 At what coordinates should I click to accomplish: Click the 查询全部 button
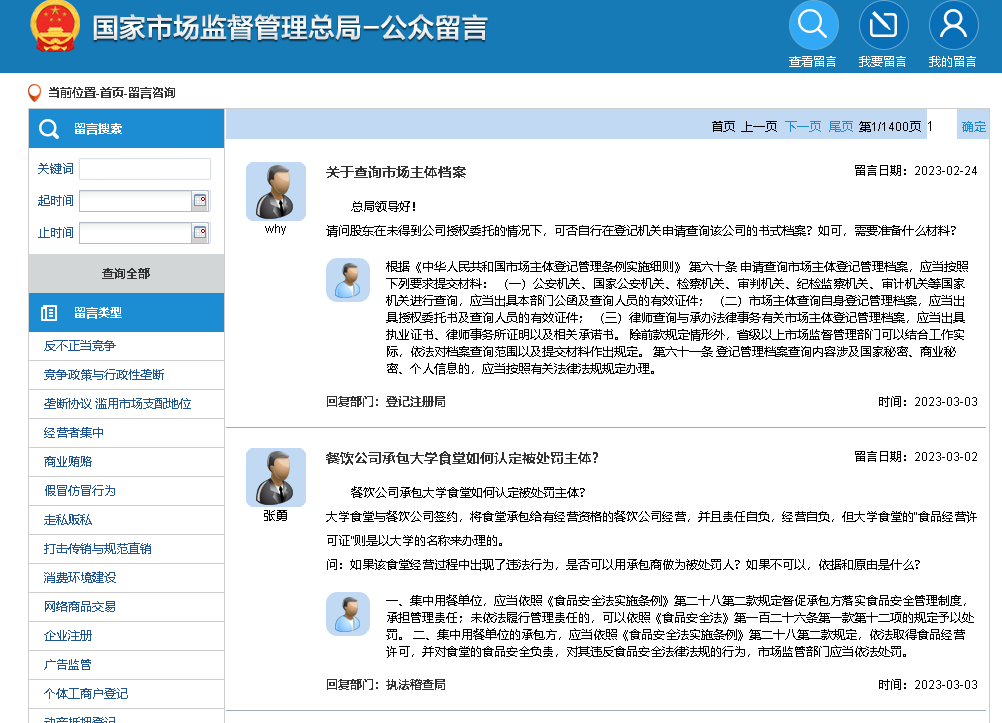pyautogui.click(x=125, y=273)
